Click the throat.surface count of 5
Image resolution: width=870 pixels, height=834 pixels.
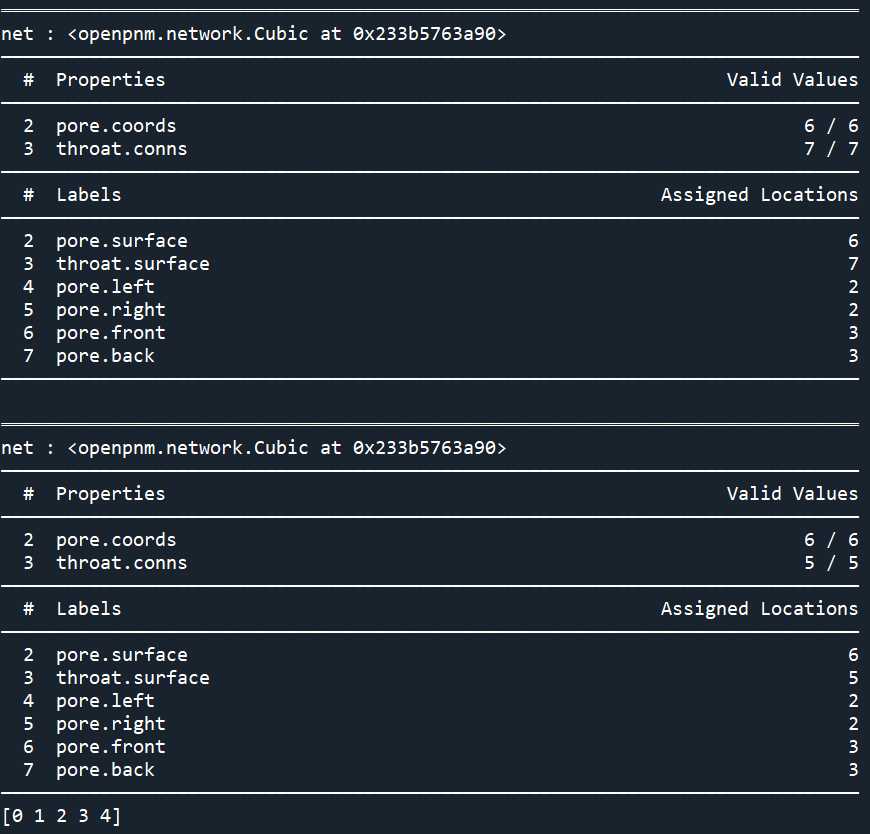[853, 678]
